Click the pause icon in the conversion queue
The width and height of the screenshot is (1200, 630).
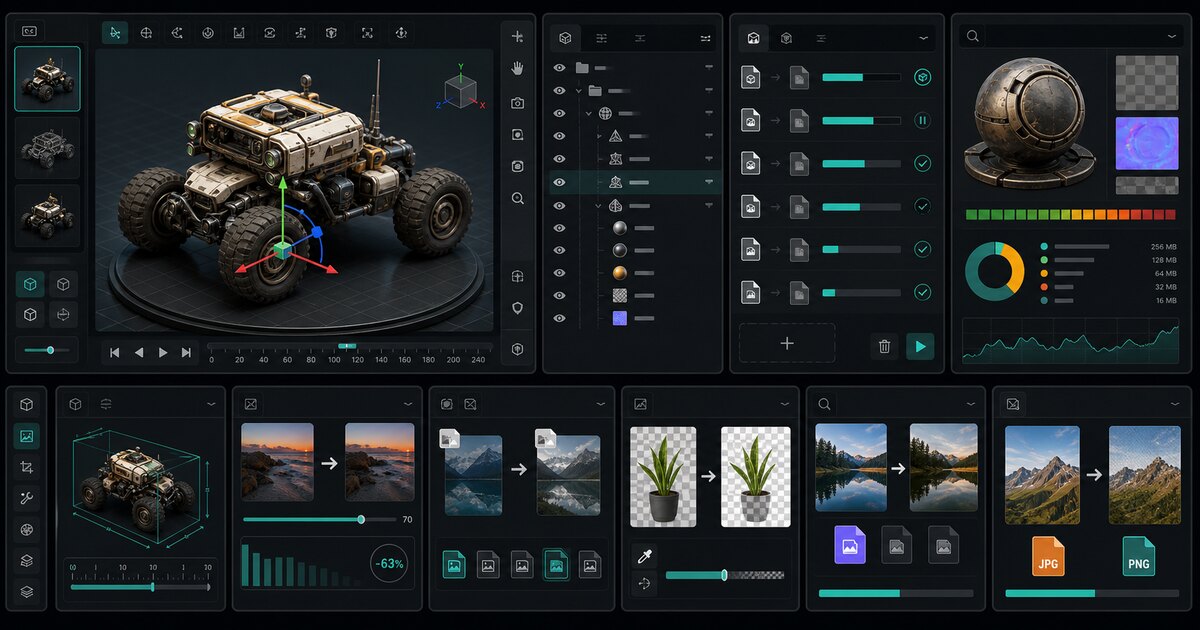tap(922, 120)
